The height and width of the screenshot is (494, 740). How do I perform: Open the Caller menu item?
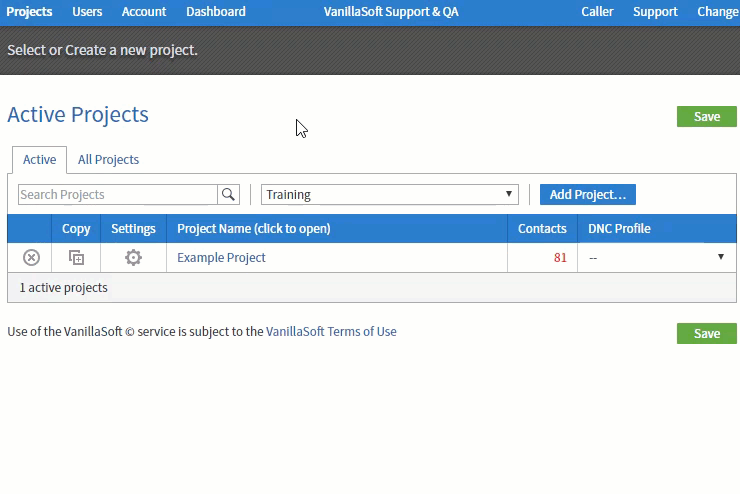(597, 12)
